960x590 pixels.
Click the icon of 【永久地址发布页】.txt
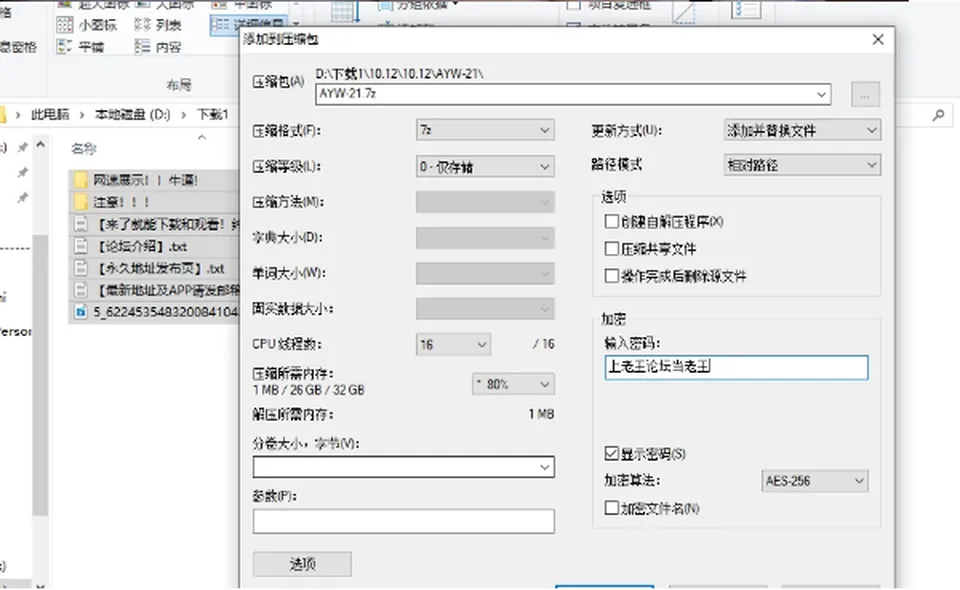[x=80, y=268]
